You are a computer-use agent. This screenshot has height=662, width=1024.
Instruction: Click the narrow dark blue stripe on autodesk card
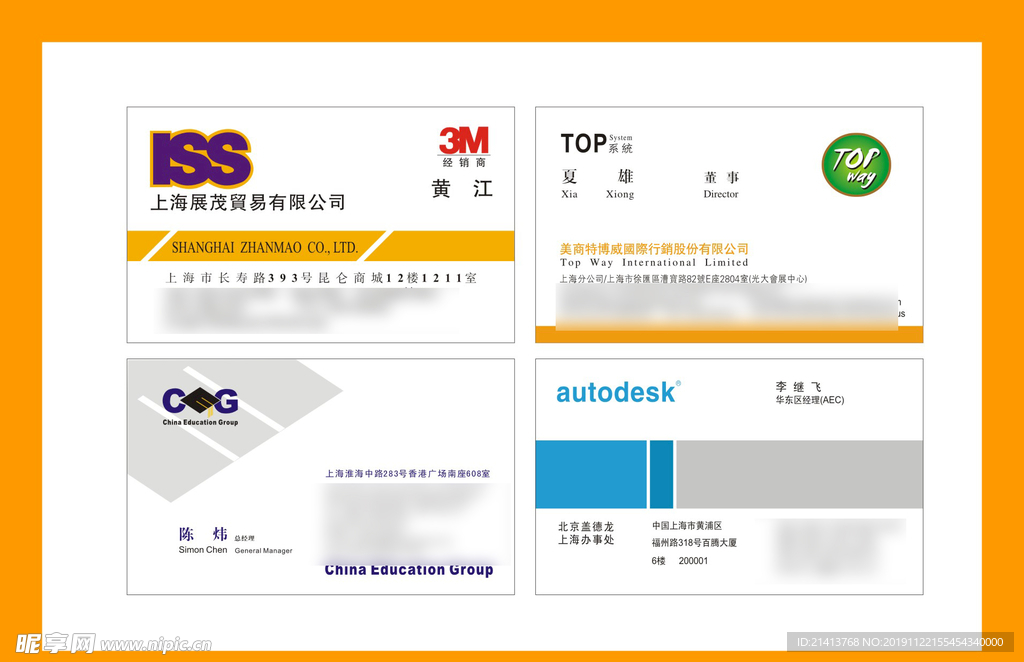pyautogui.click(x=662, y=474)
